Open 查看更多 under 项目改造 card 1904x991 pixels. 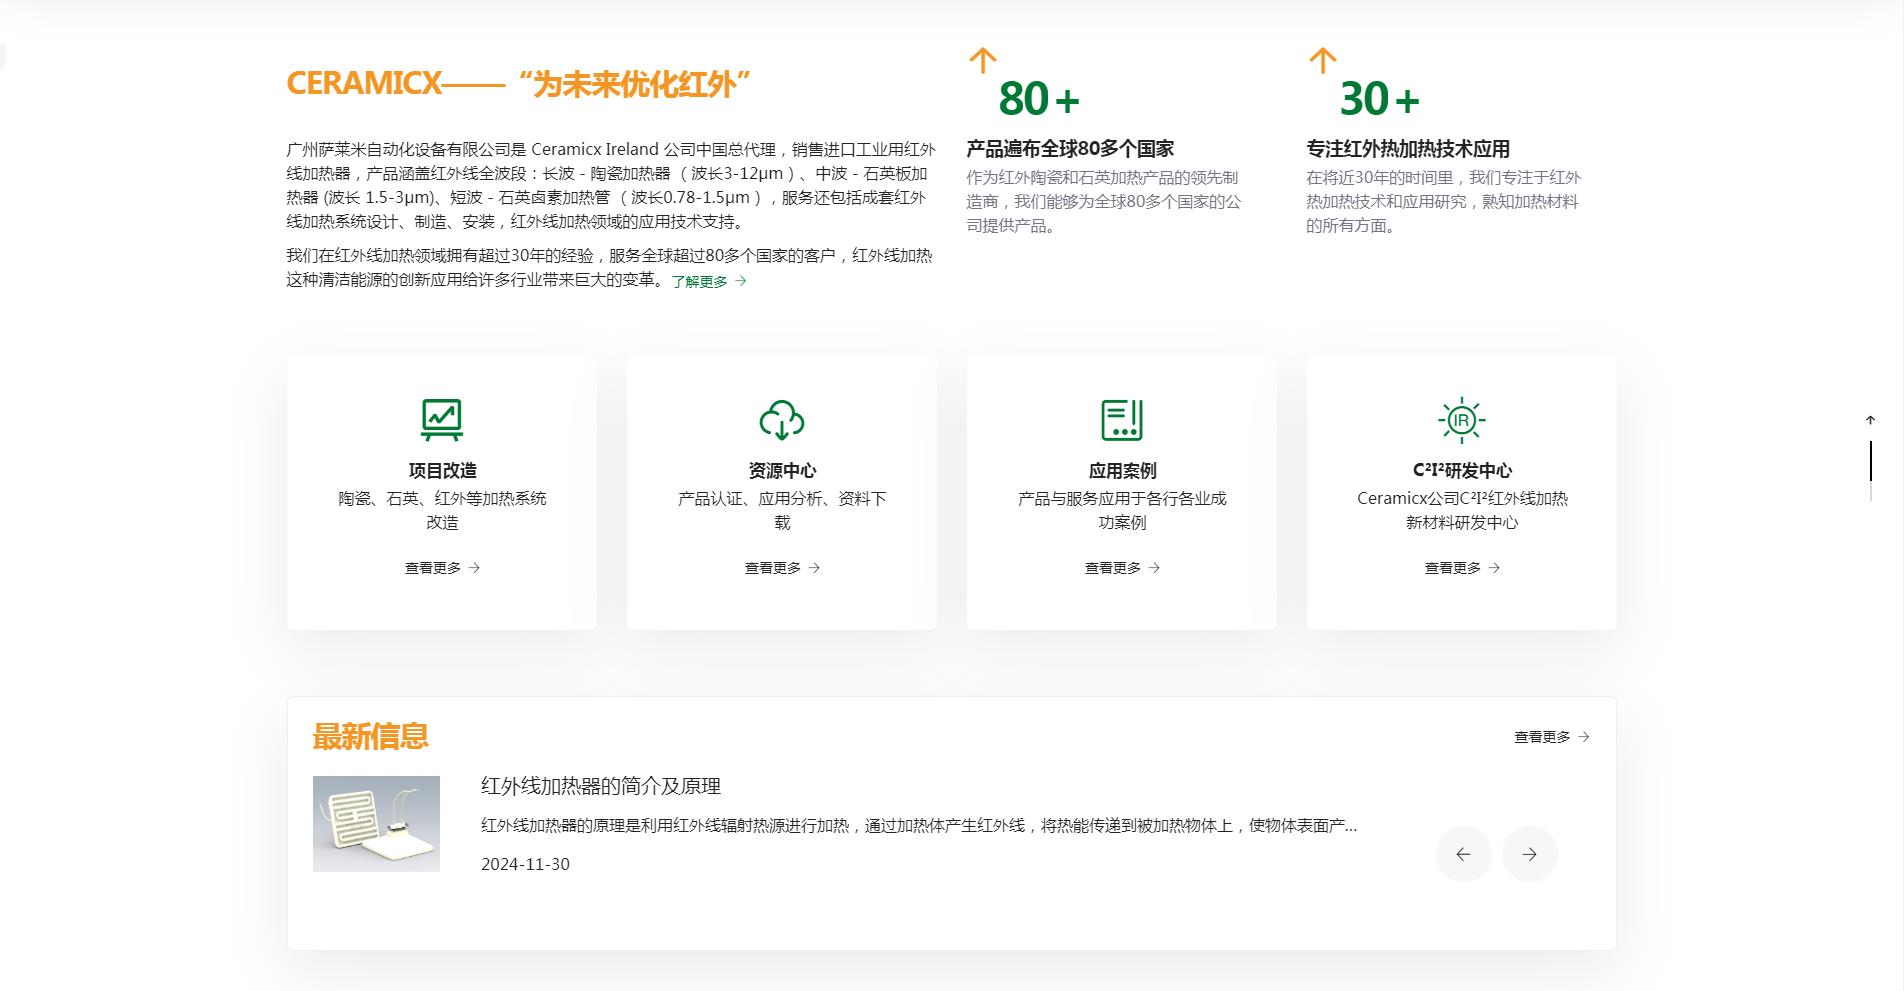click(442, 568)
